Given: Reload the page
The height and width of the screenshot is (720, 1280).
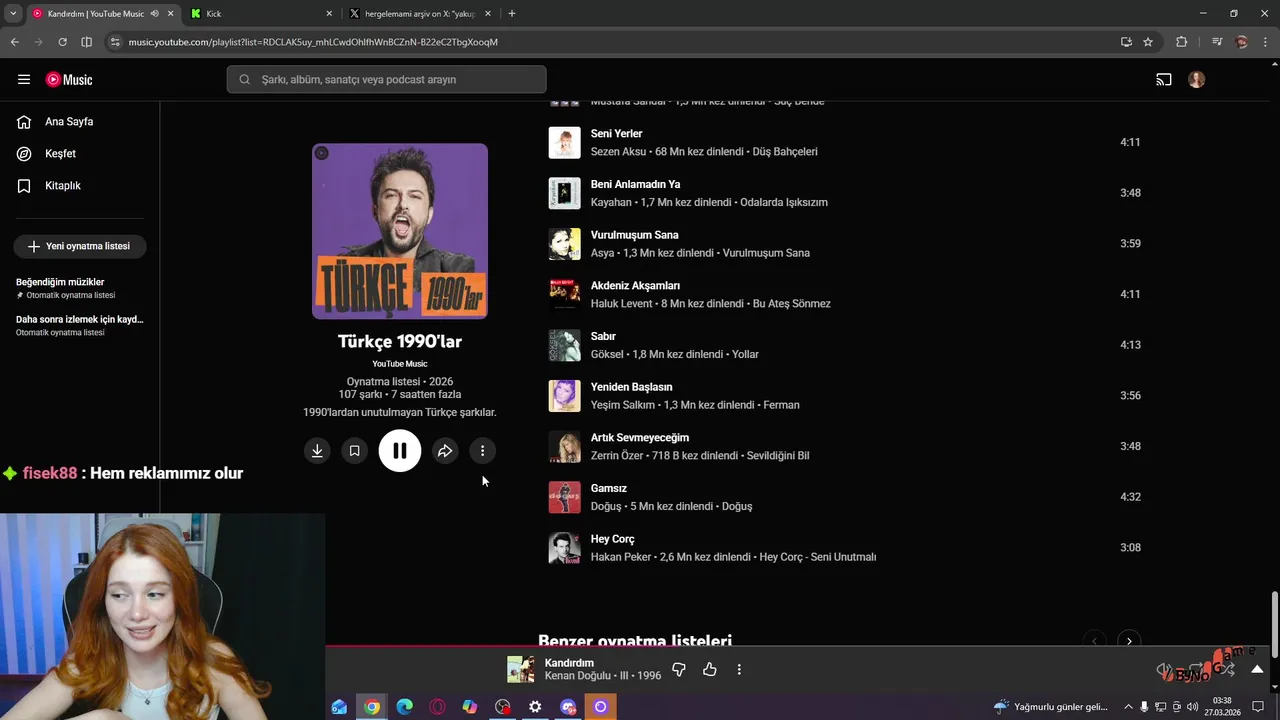Looking at the screenshot, I should 62,42.
